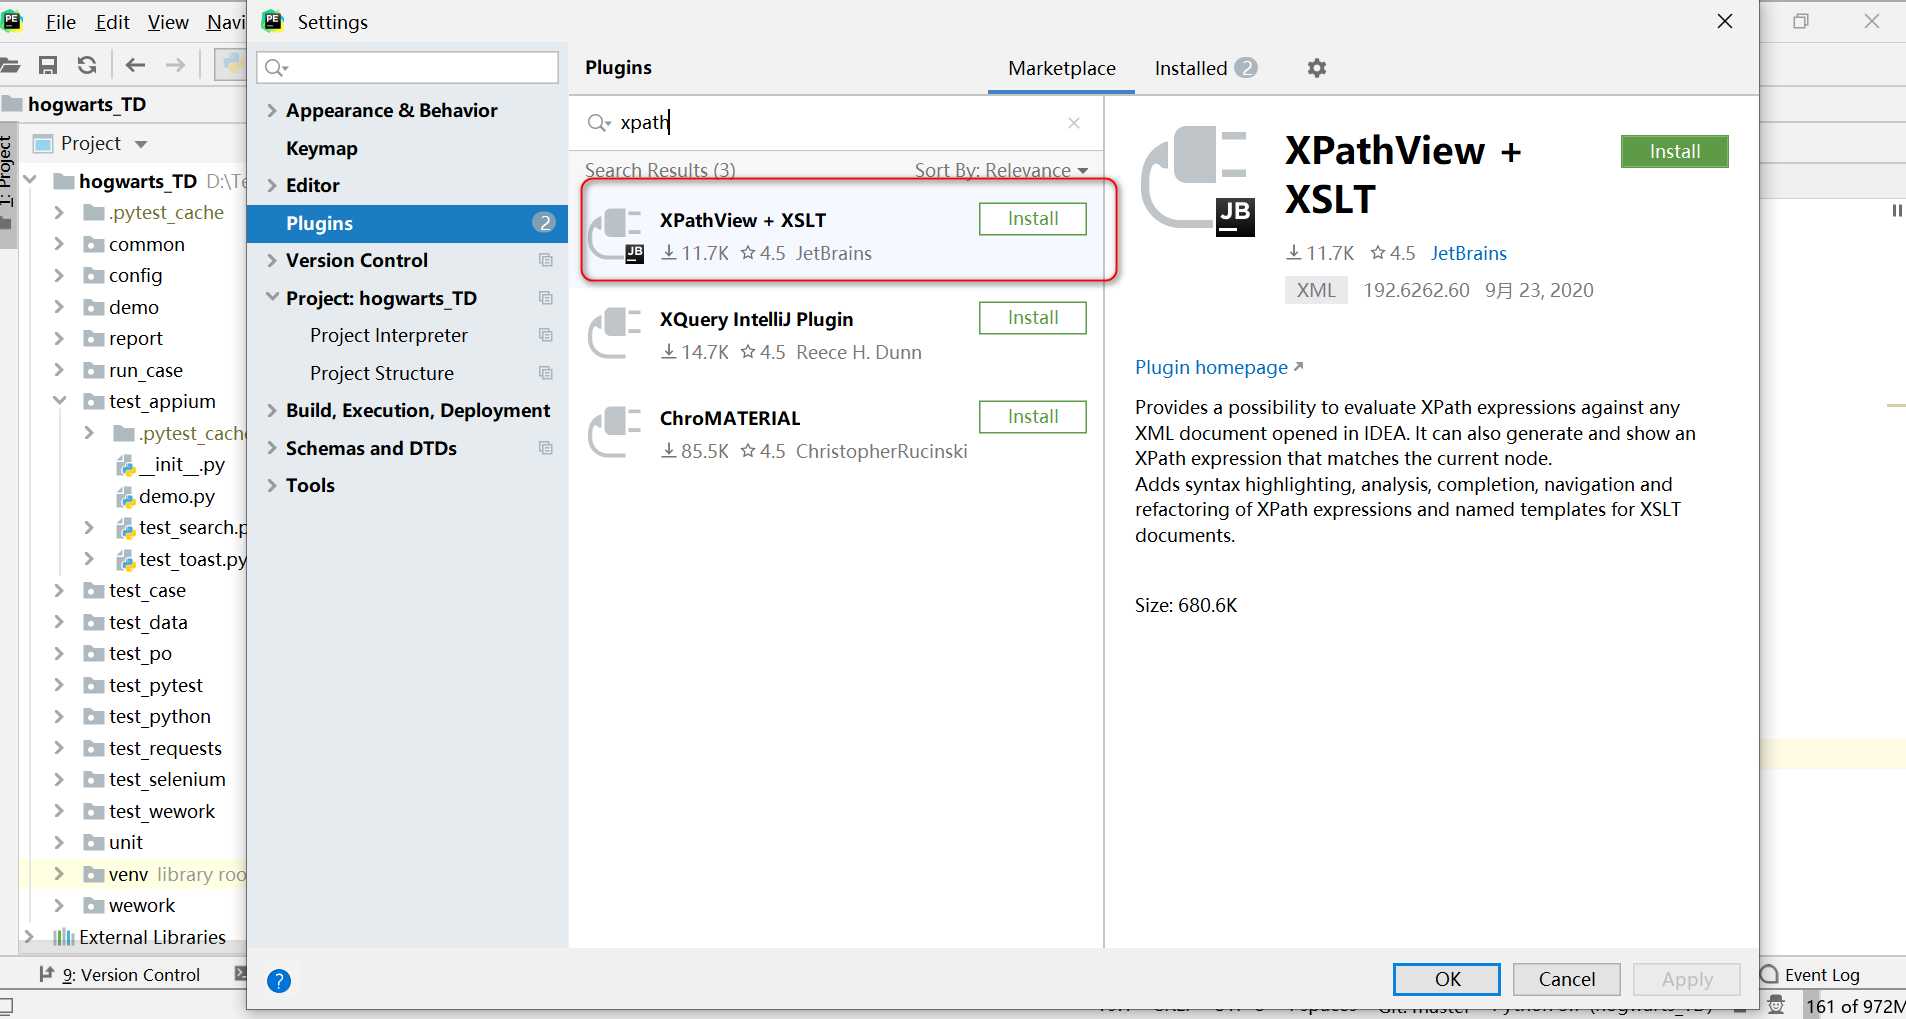
Task: Collapse Project: hogwarts_TD section
Action: click(x=272, y=298)
